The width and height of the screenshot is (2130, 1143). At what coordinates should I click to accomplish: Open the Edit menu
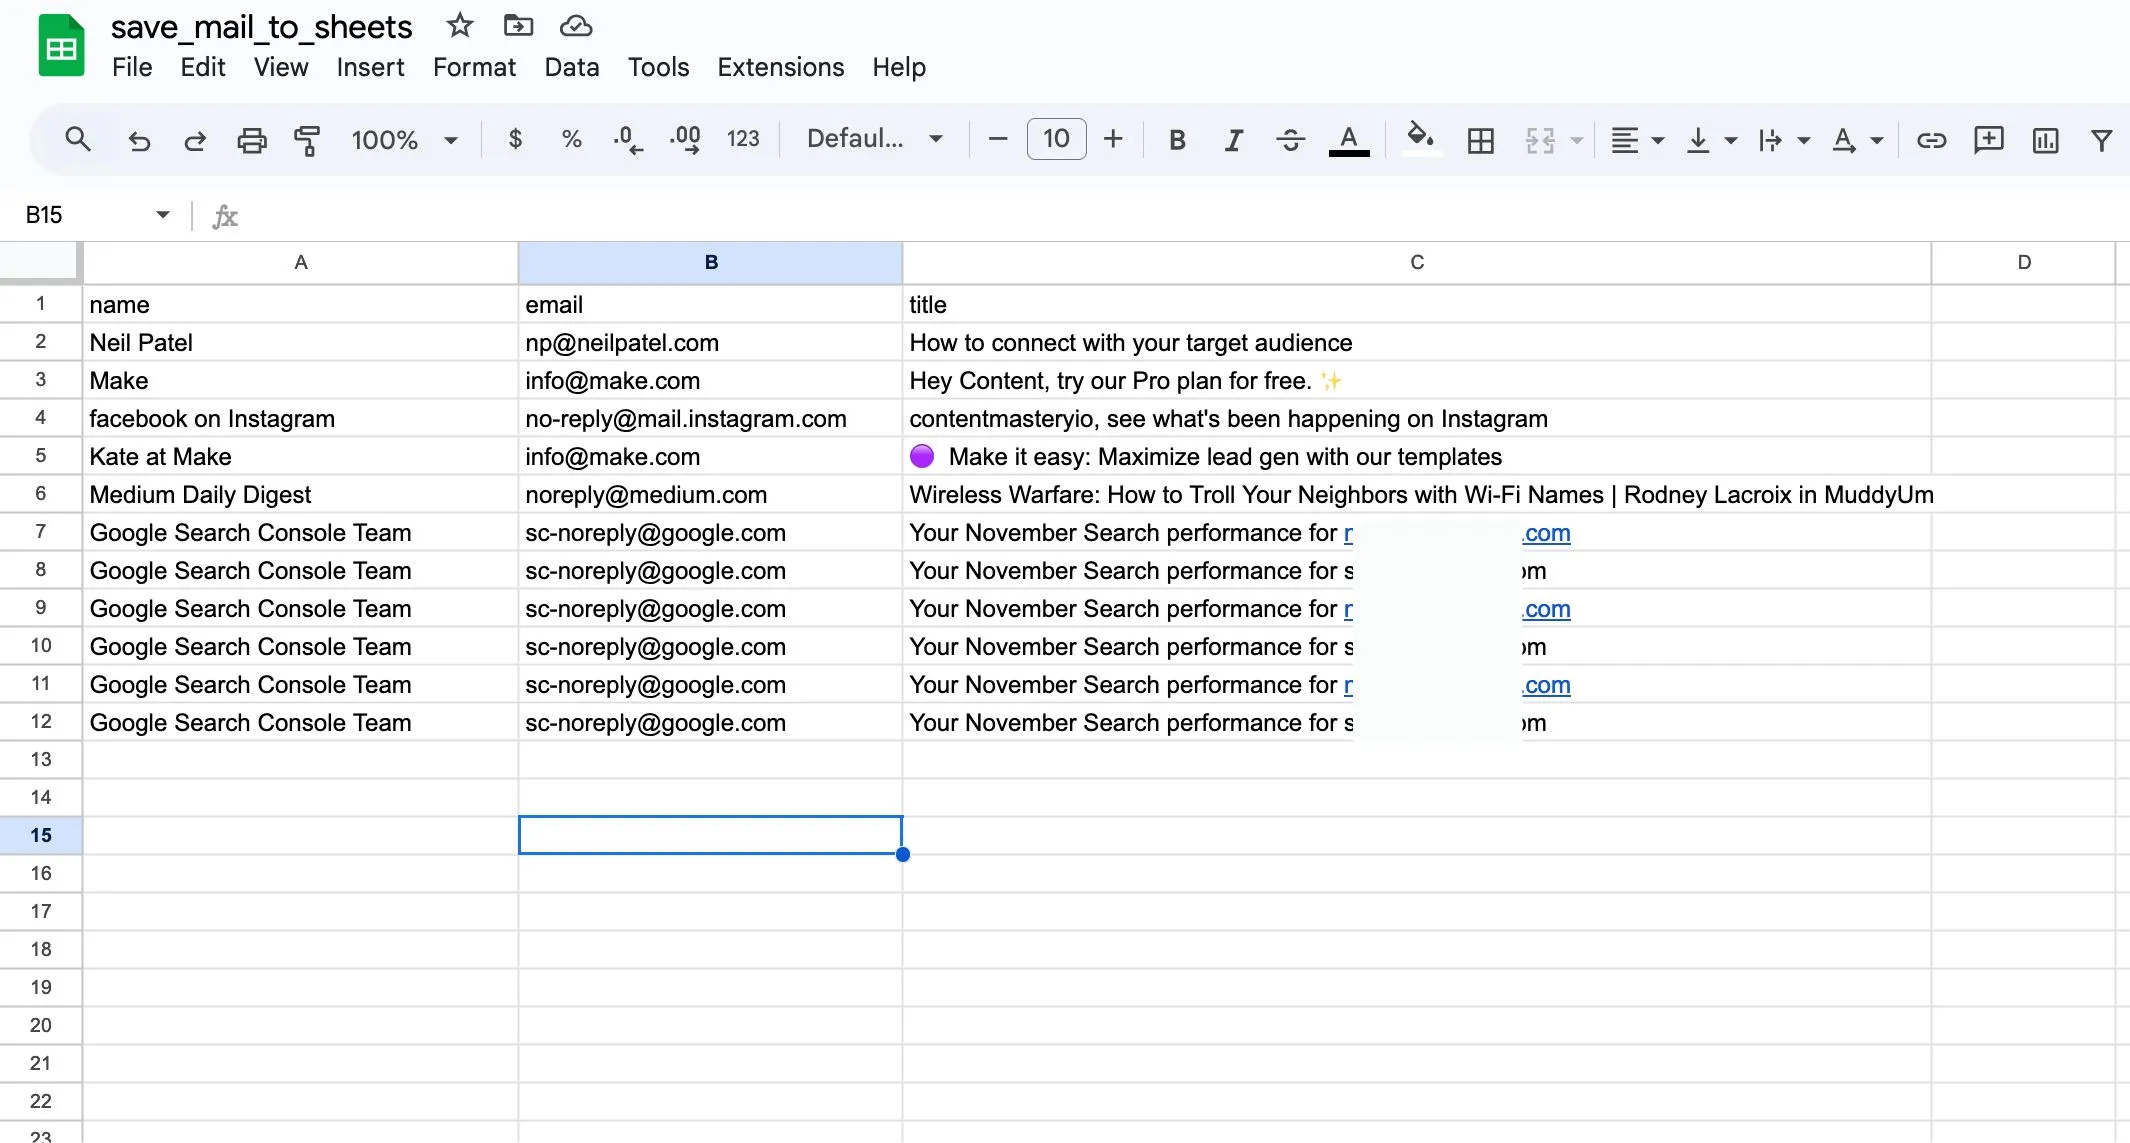(x=203, y=67)
